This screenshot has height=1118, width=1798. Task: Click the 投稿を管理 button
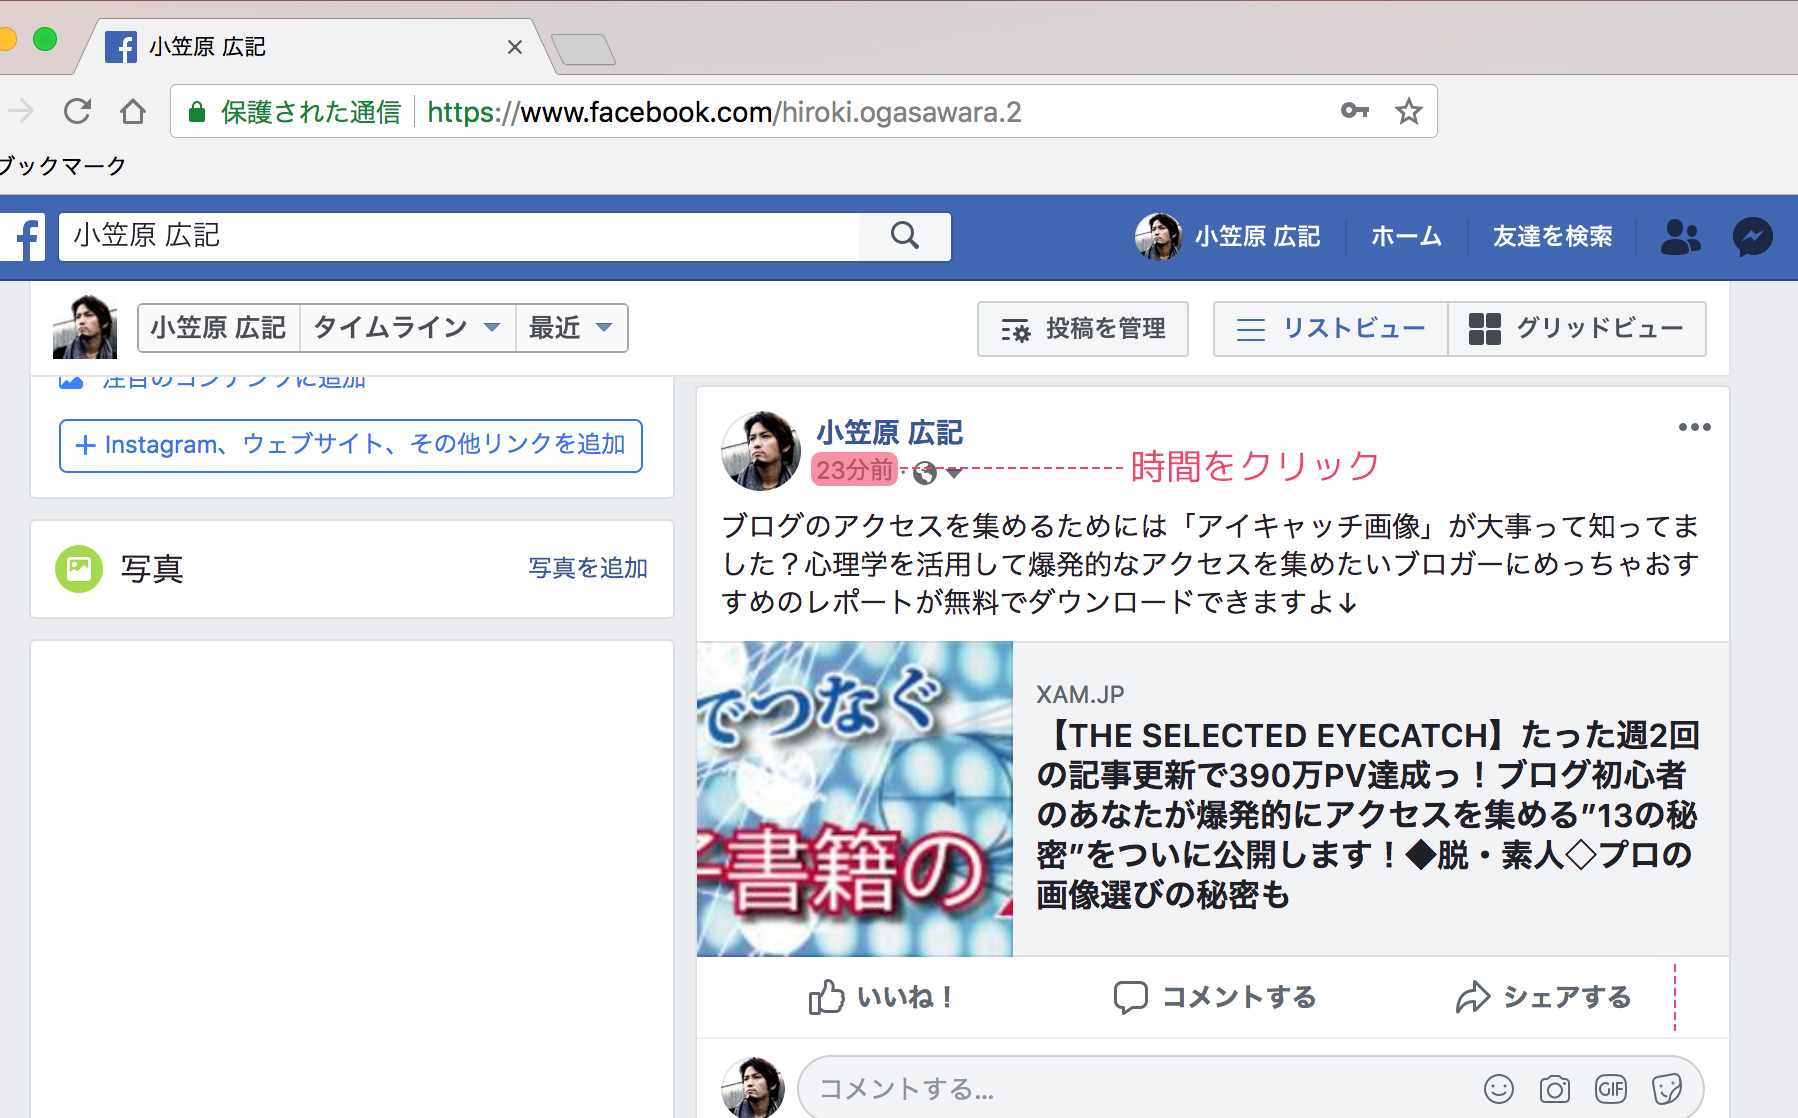pos(1083,329)
